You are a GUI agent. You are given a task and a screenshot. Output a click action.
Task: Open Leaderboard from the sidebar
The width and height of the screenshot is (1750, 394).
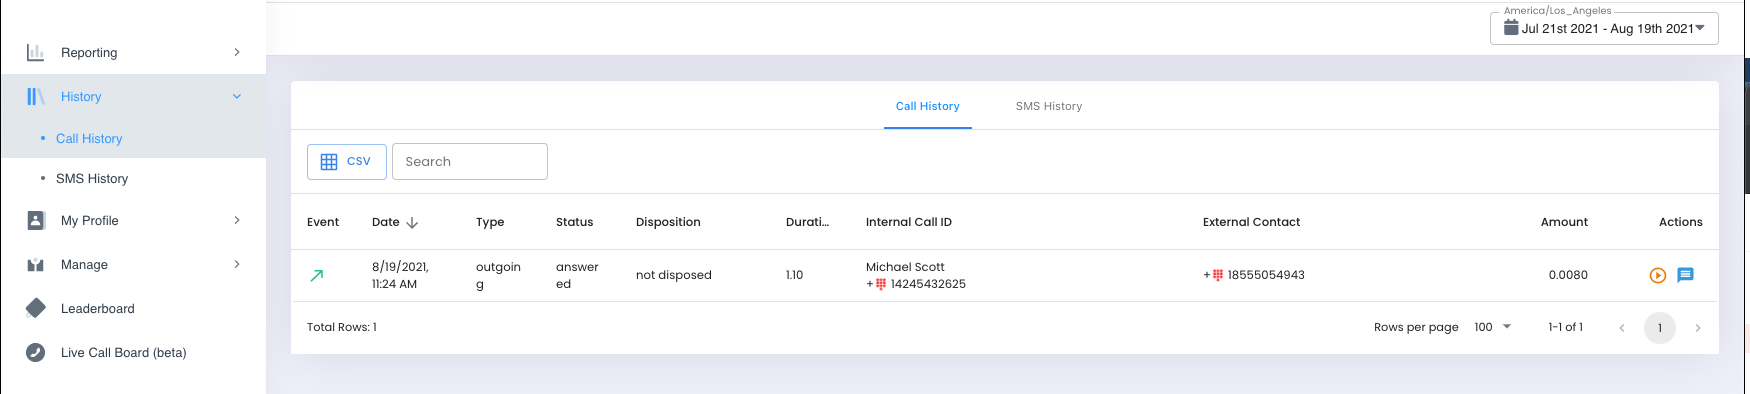97,308
